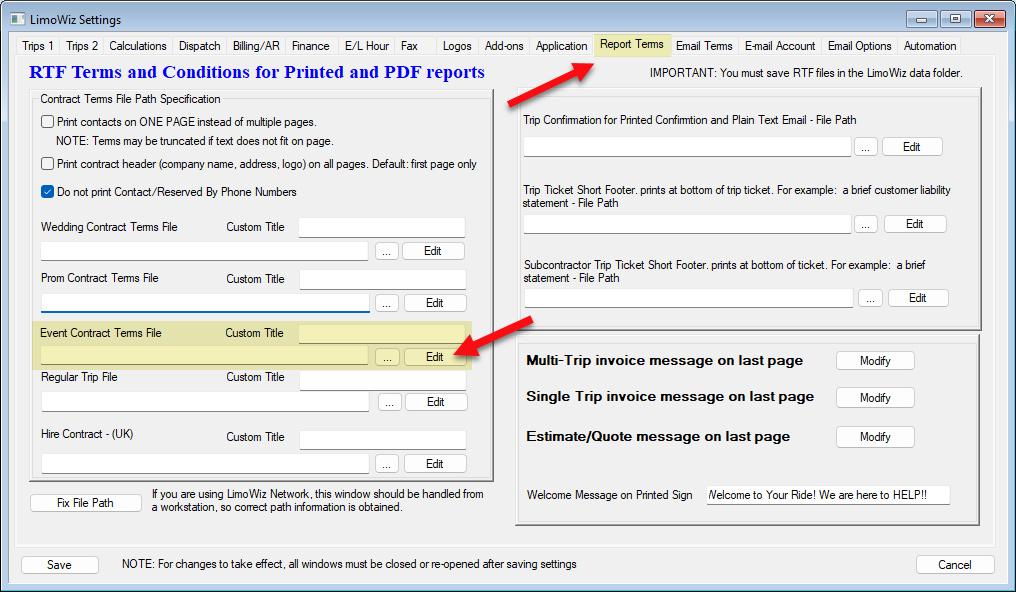Edit the Hire Contract (UK) file
This screenshot has width=1016, height=592.
(435, 464)
